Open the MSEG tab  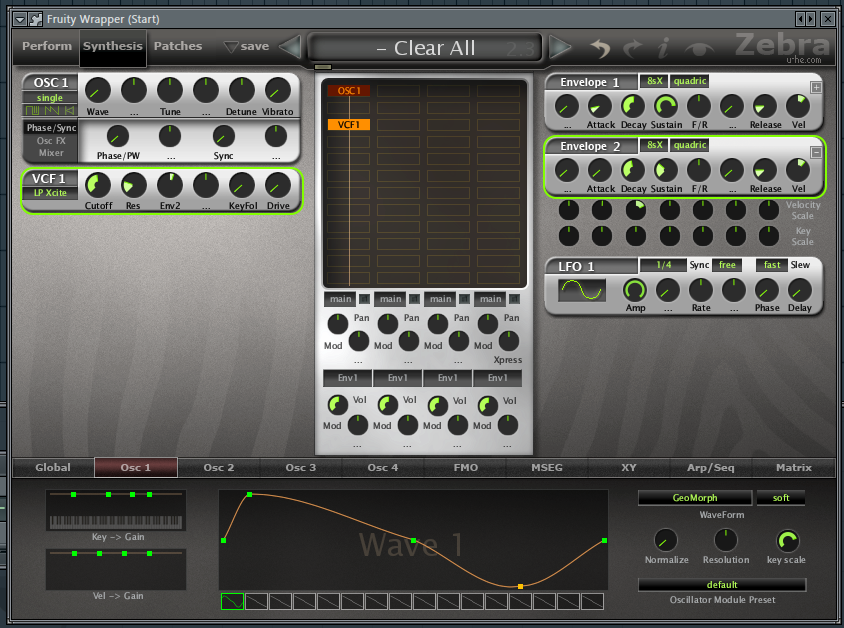pos(547,468)
